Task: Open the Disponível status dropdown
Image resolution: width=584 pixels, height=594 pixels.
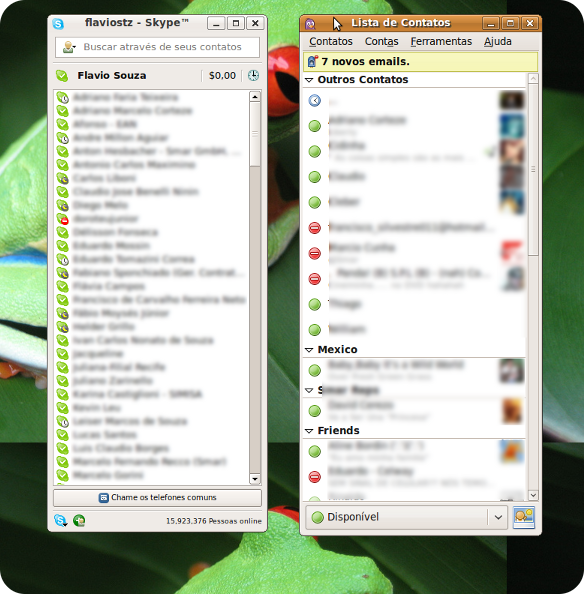Action: [x=498, y=517]
